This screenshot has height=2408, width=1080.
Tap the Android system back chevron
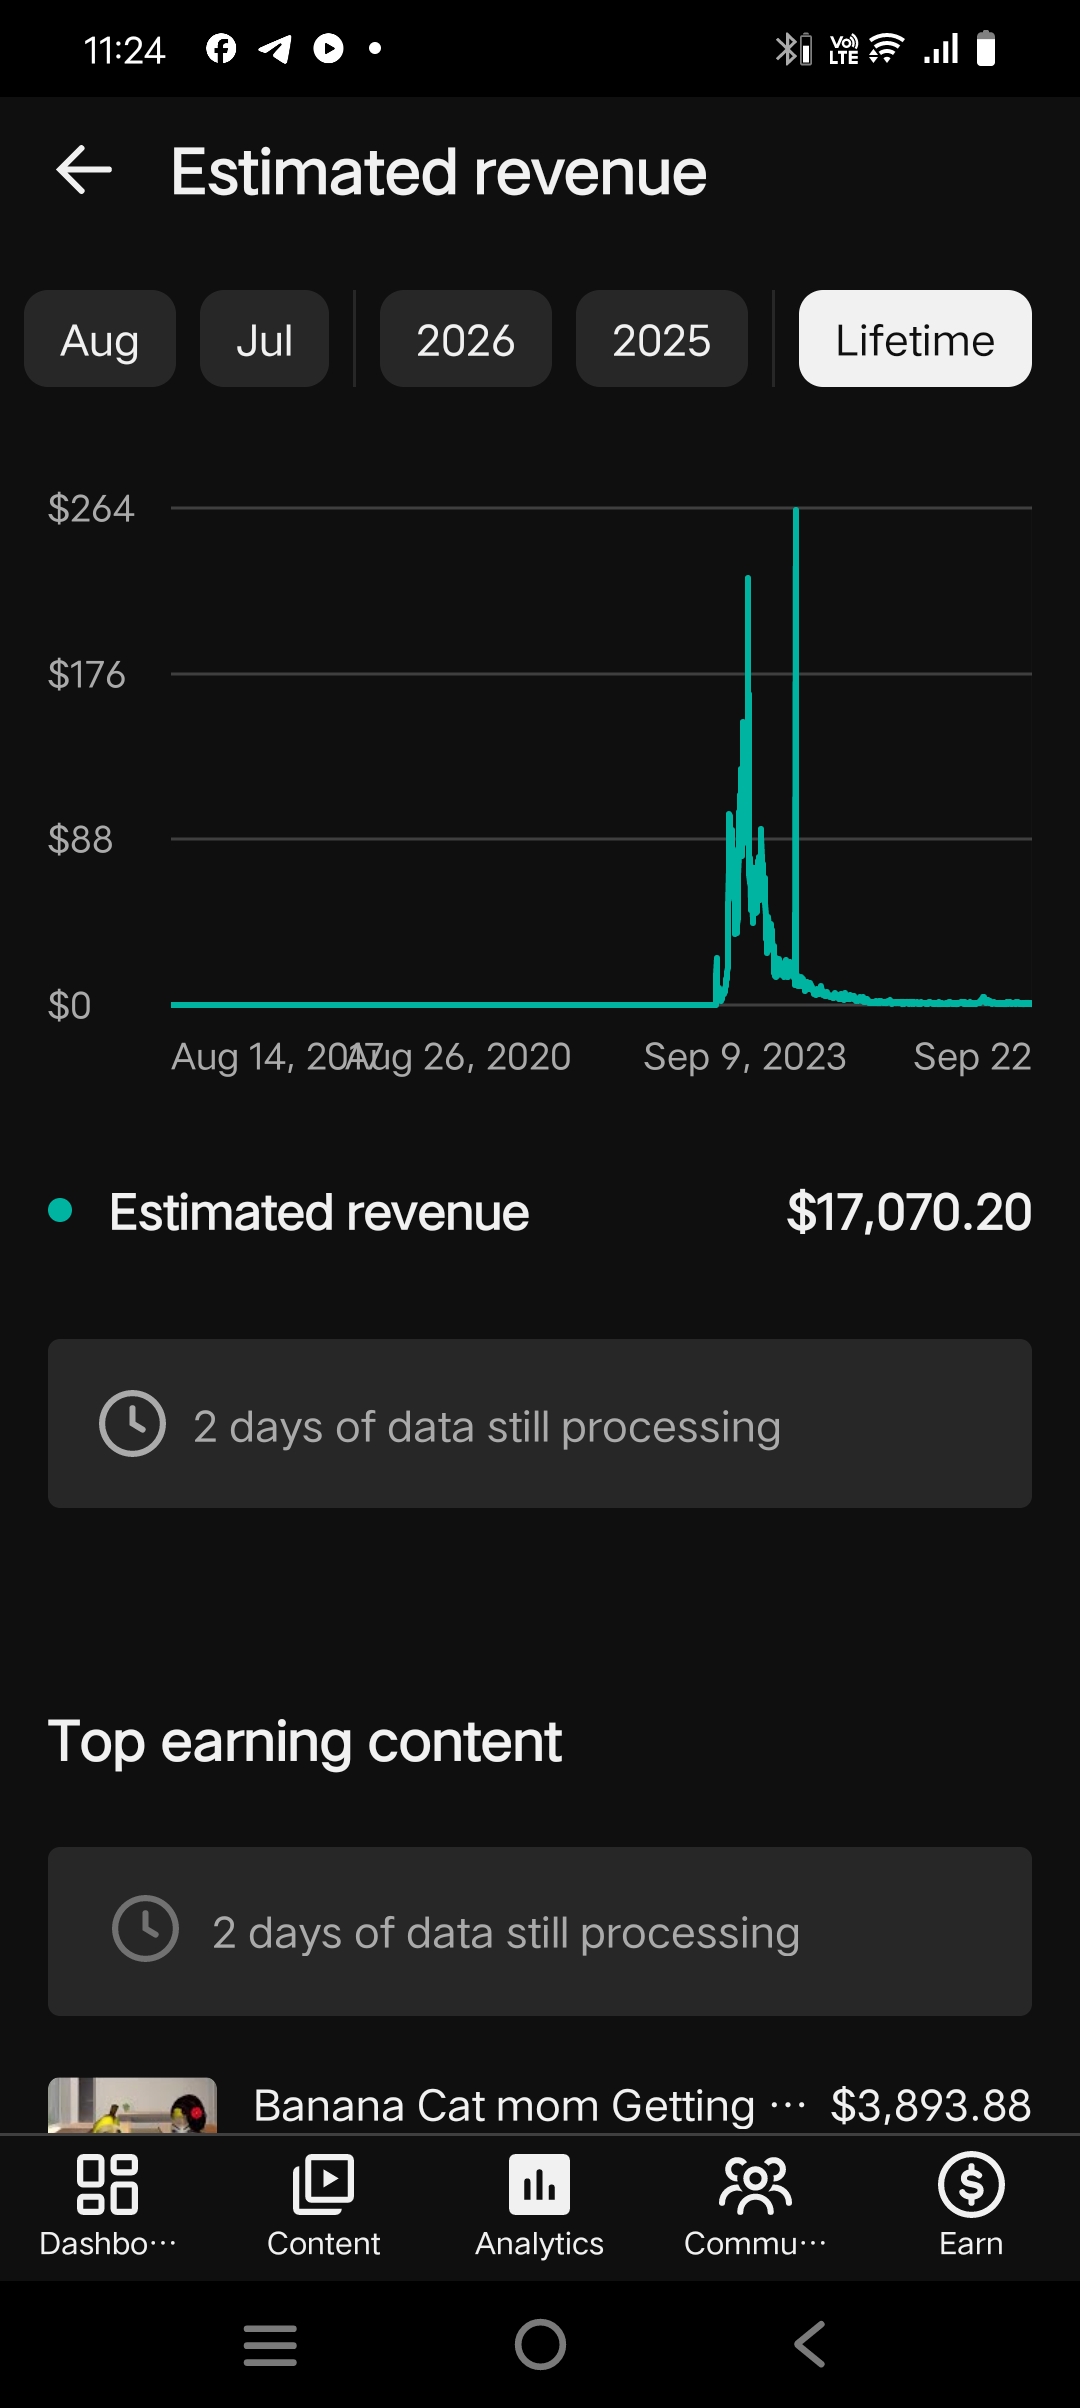810,2345
